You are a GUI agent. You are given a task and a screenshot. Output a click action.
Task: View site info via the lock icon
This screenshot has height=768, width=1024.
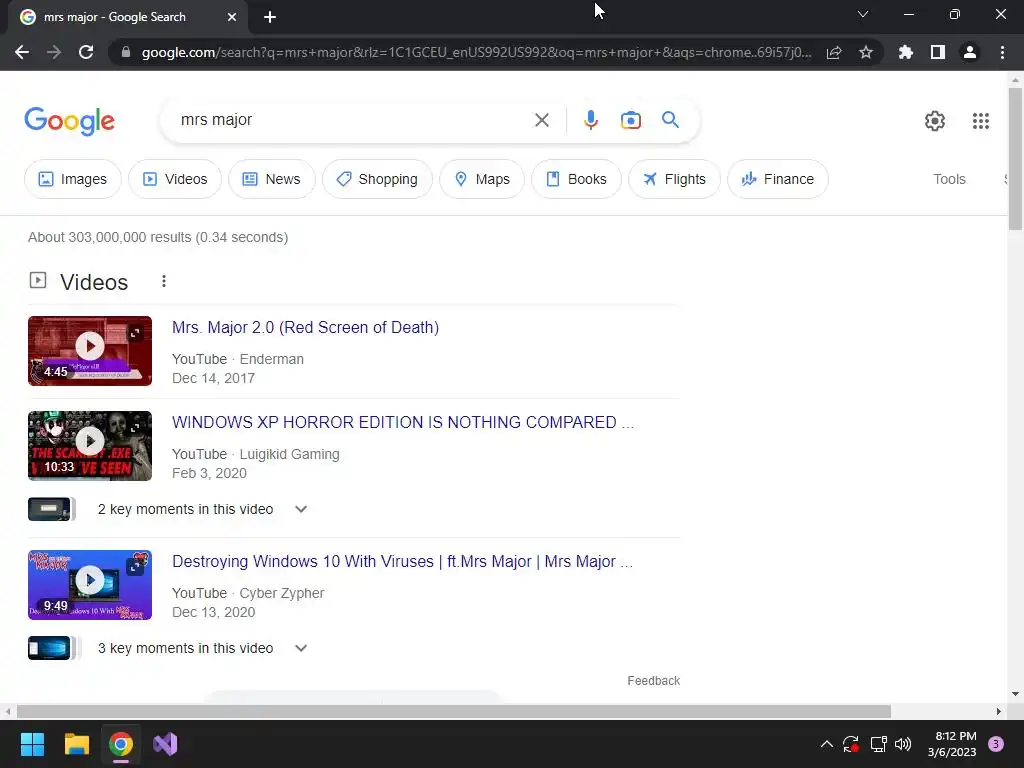pyautogui.click(x=126, y=52)
